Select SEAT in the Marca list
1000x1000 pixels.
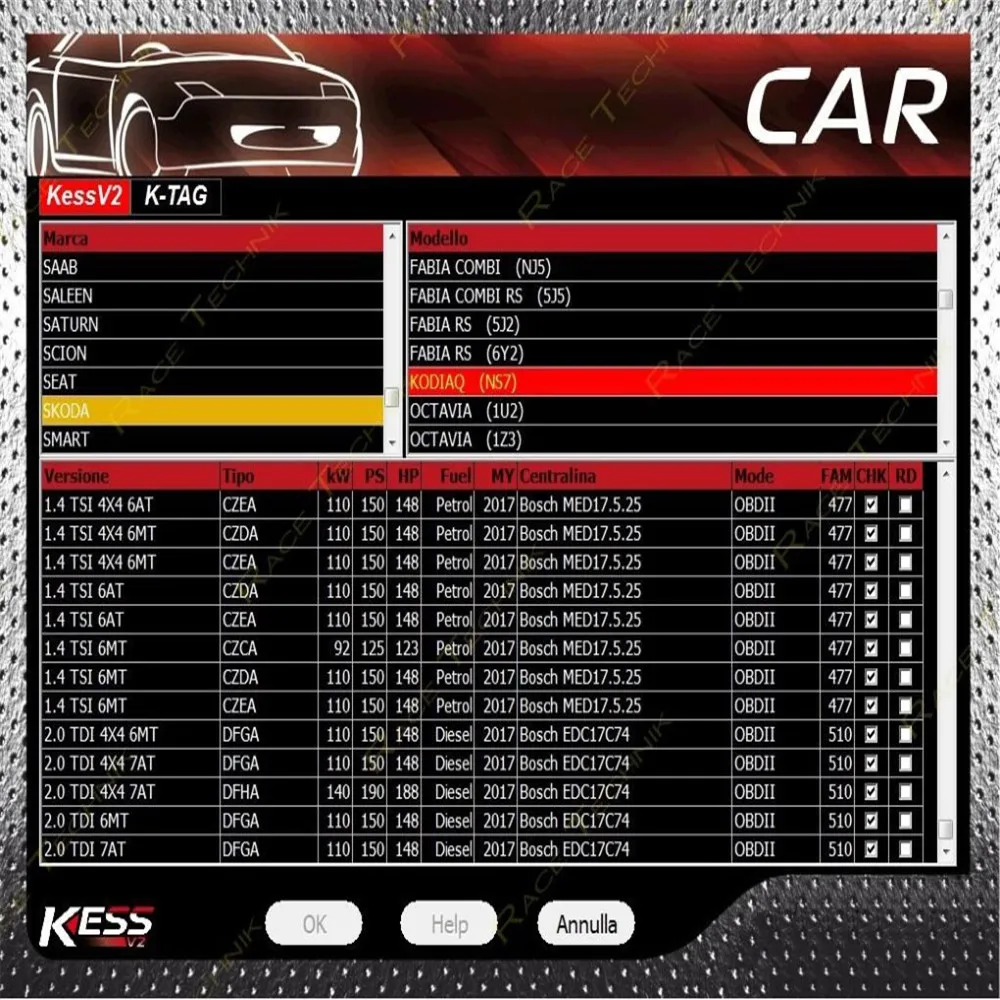212,382
